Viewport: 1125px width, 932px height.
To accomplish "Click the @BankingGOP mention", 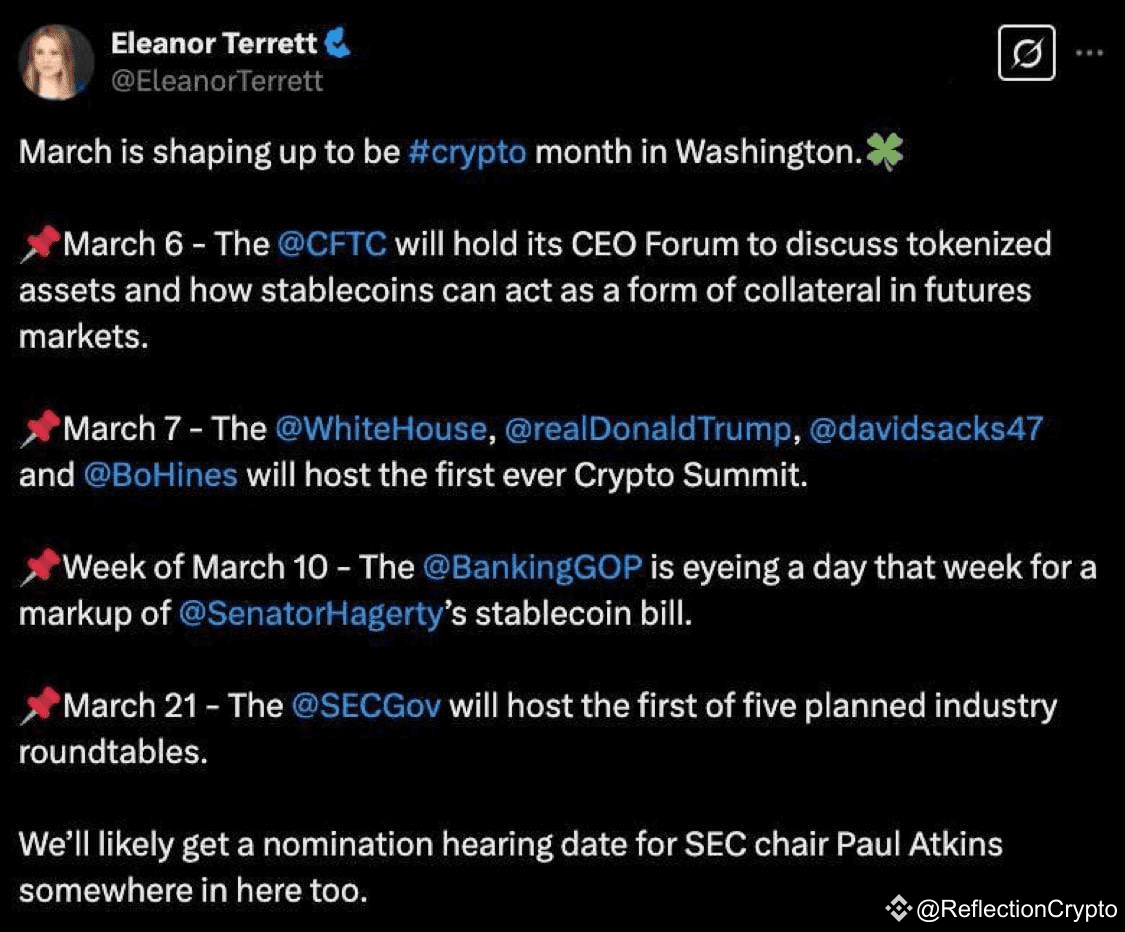I will click(532, 568).
